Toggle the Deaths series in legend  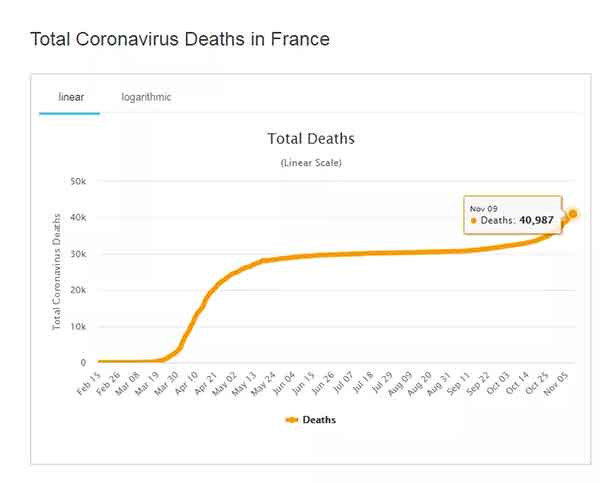pyautogui.click(x=311, y=420)
